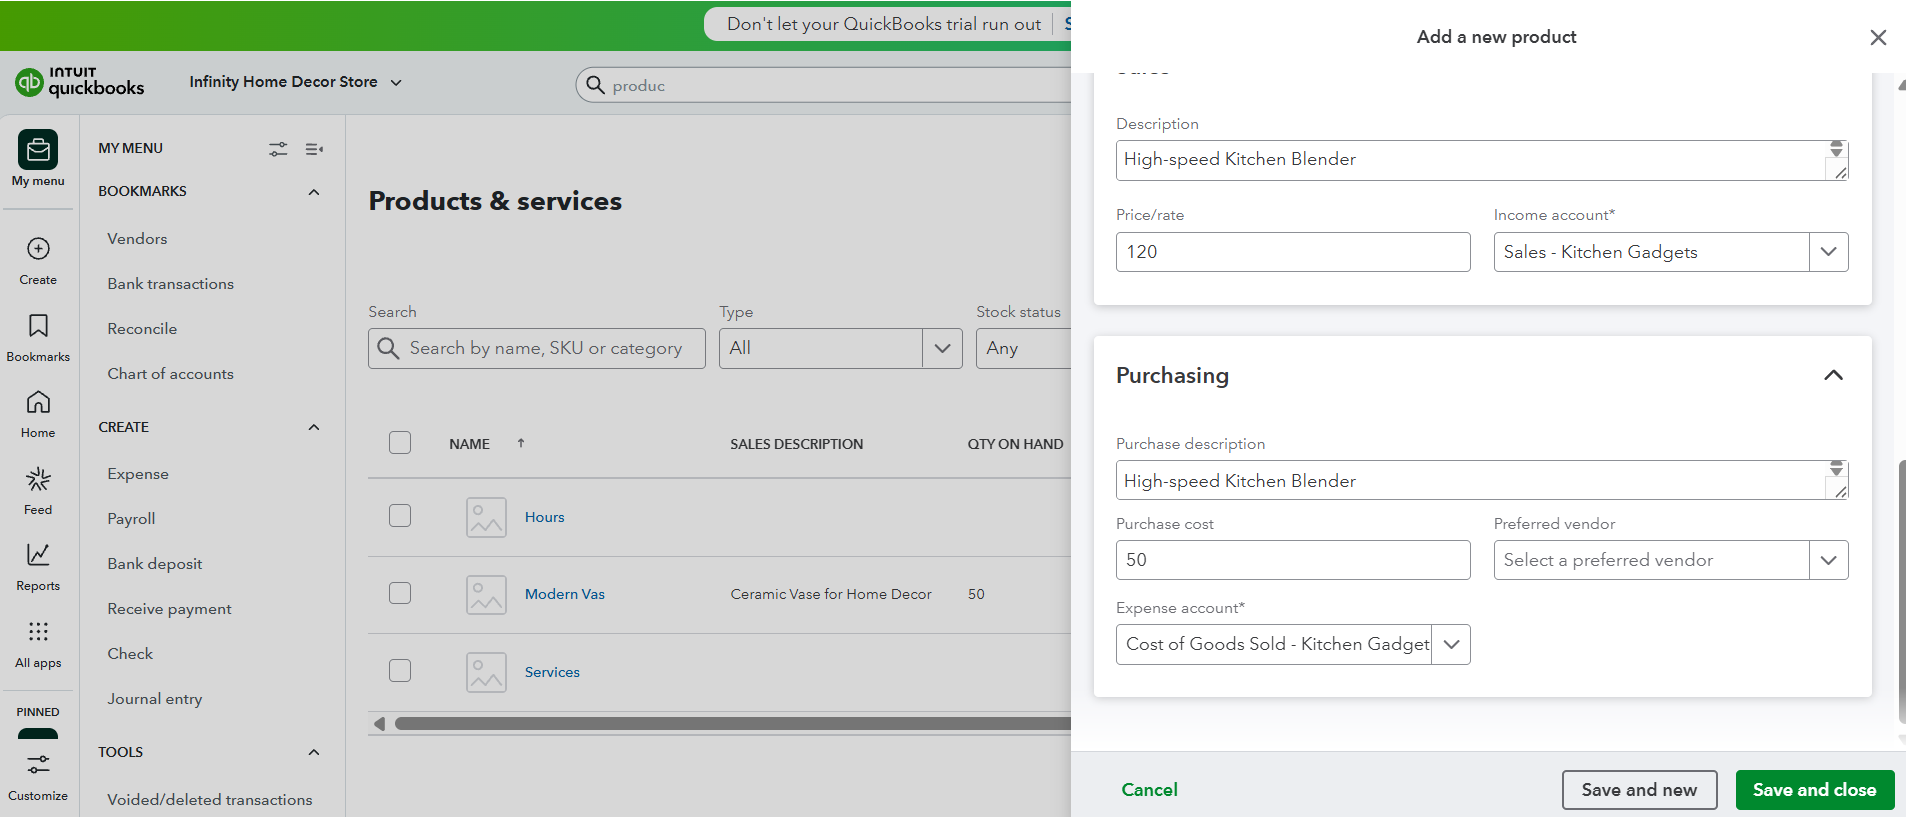Image resolution: width=1906 pixels, height=817 pixels.
Task: Click the Purchase description text area
Action: (1482, 480)
